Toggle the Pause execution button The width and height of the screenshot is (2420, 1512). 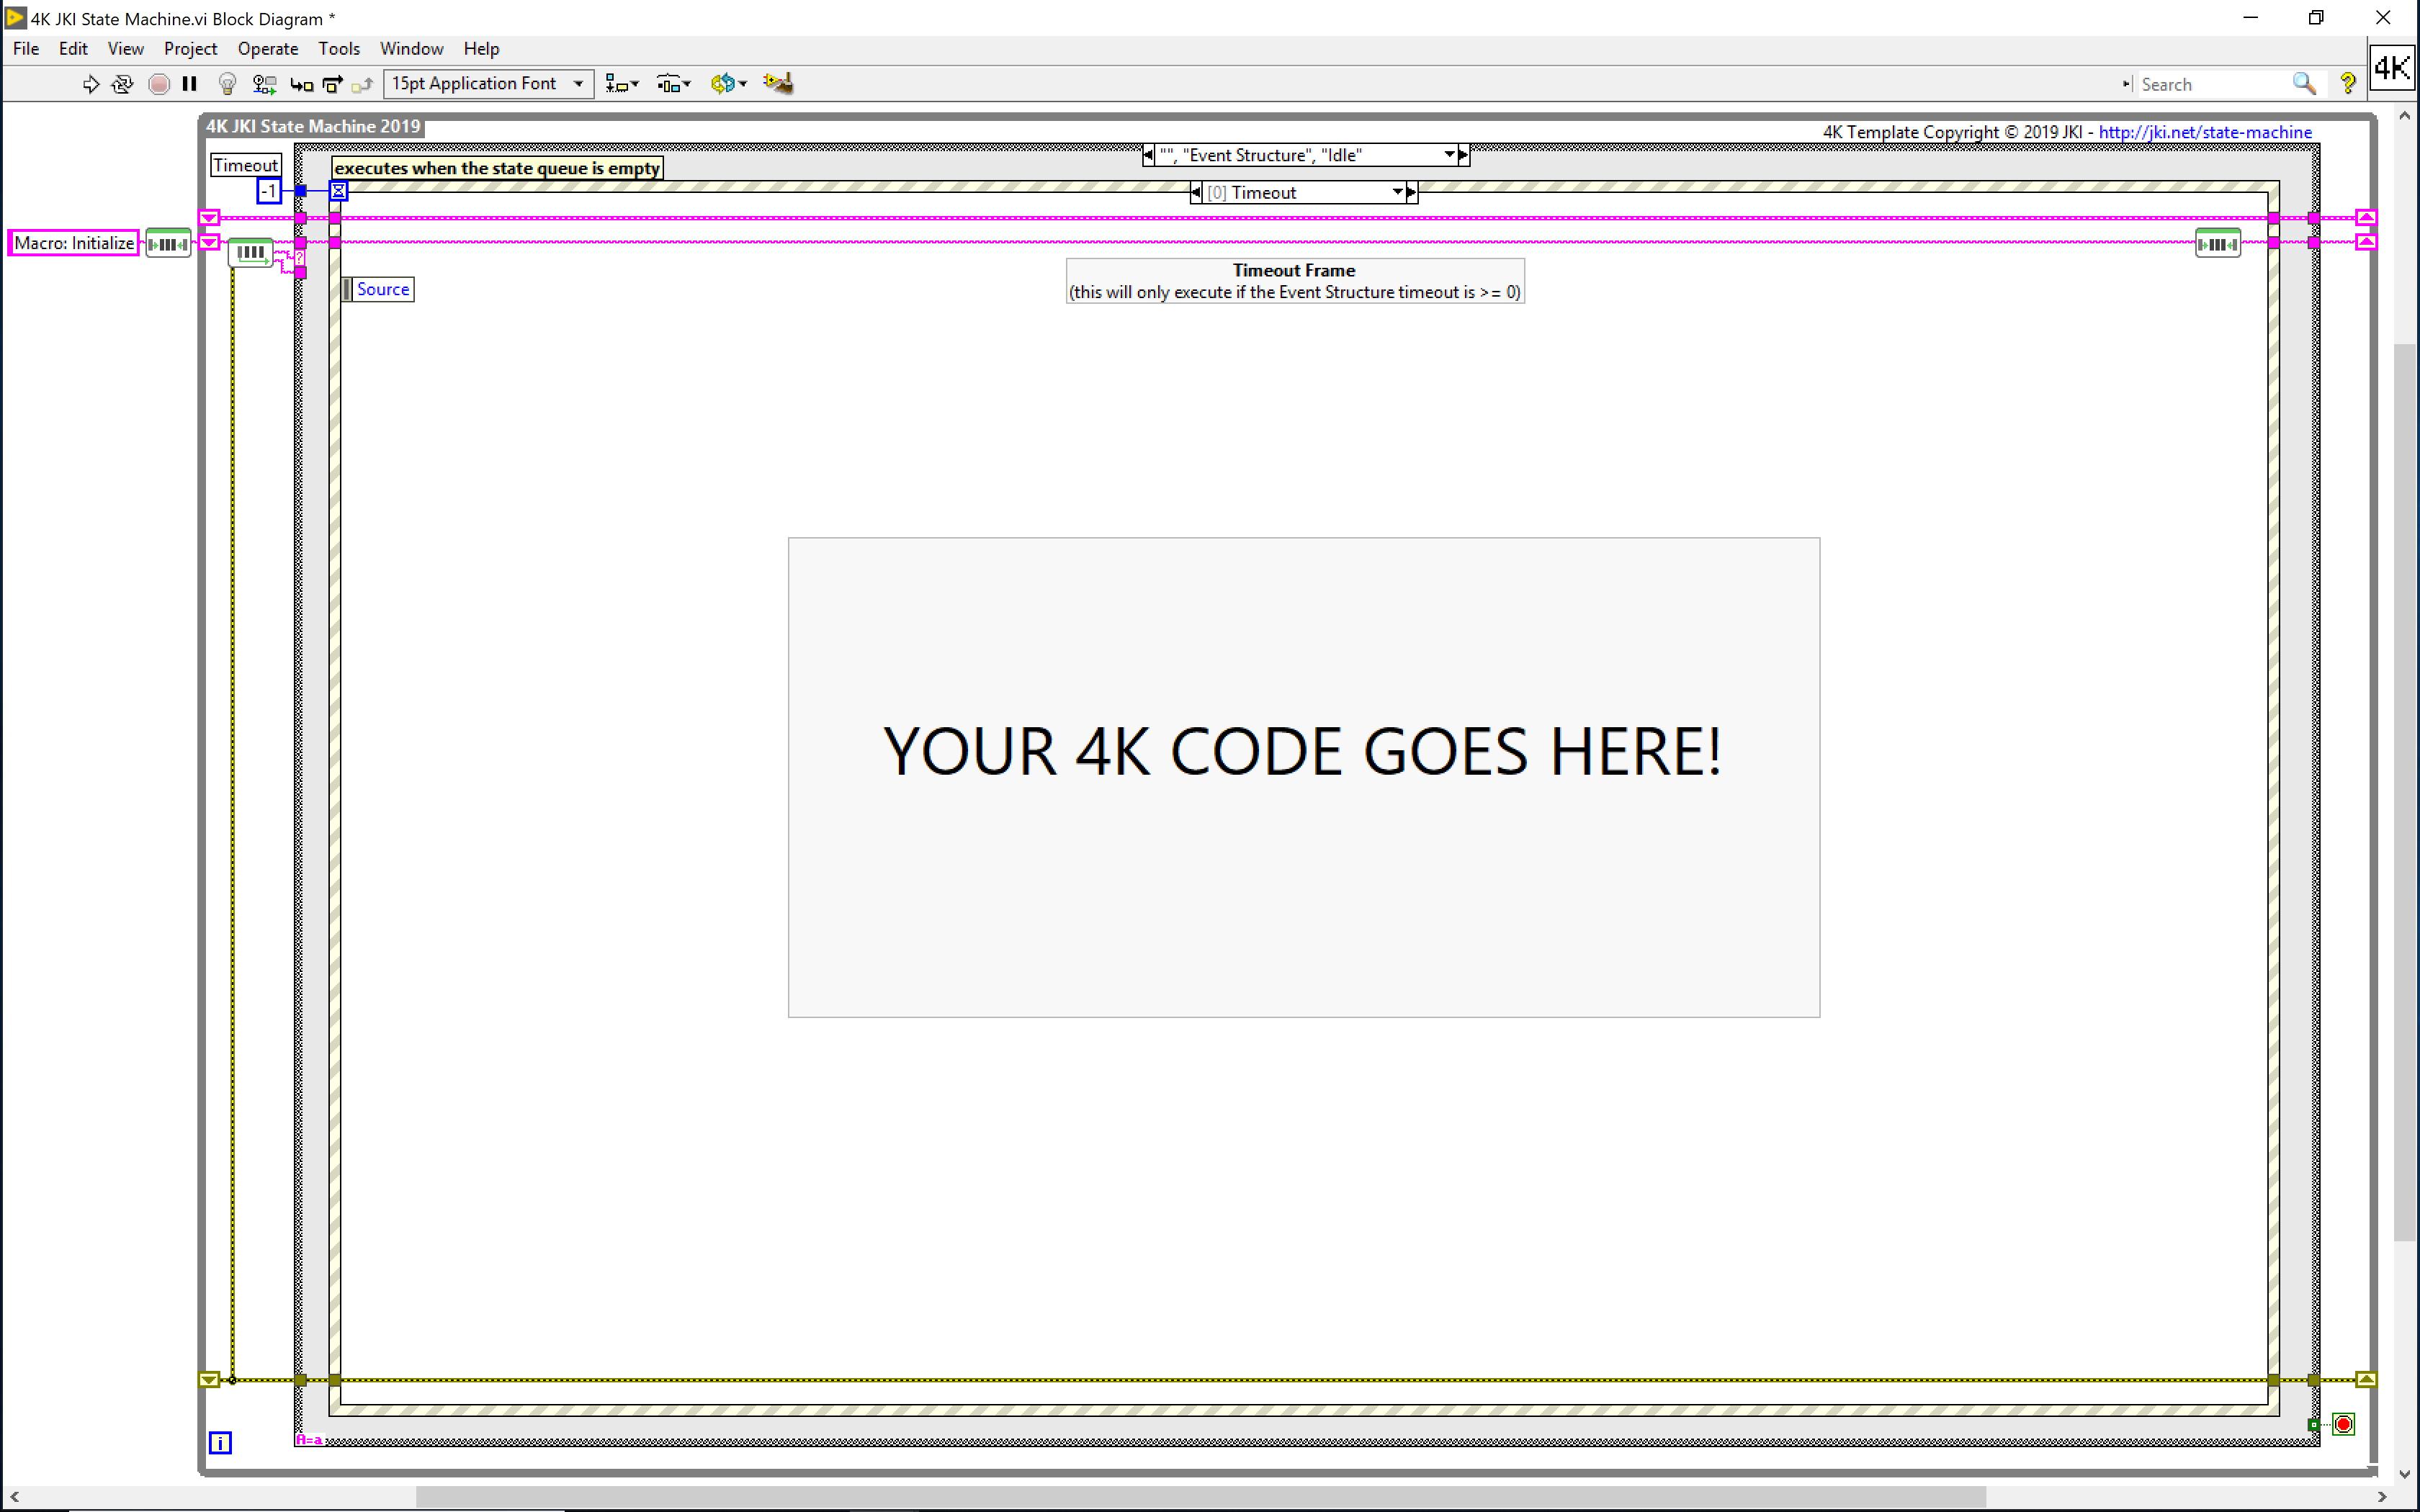tap(189, 84)
